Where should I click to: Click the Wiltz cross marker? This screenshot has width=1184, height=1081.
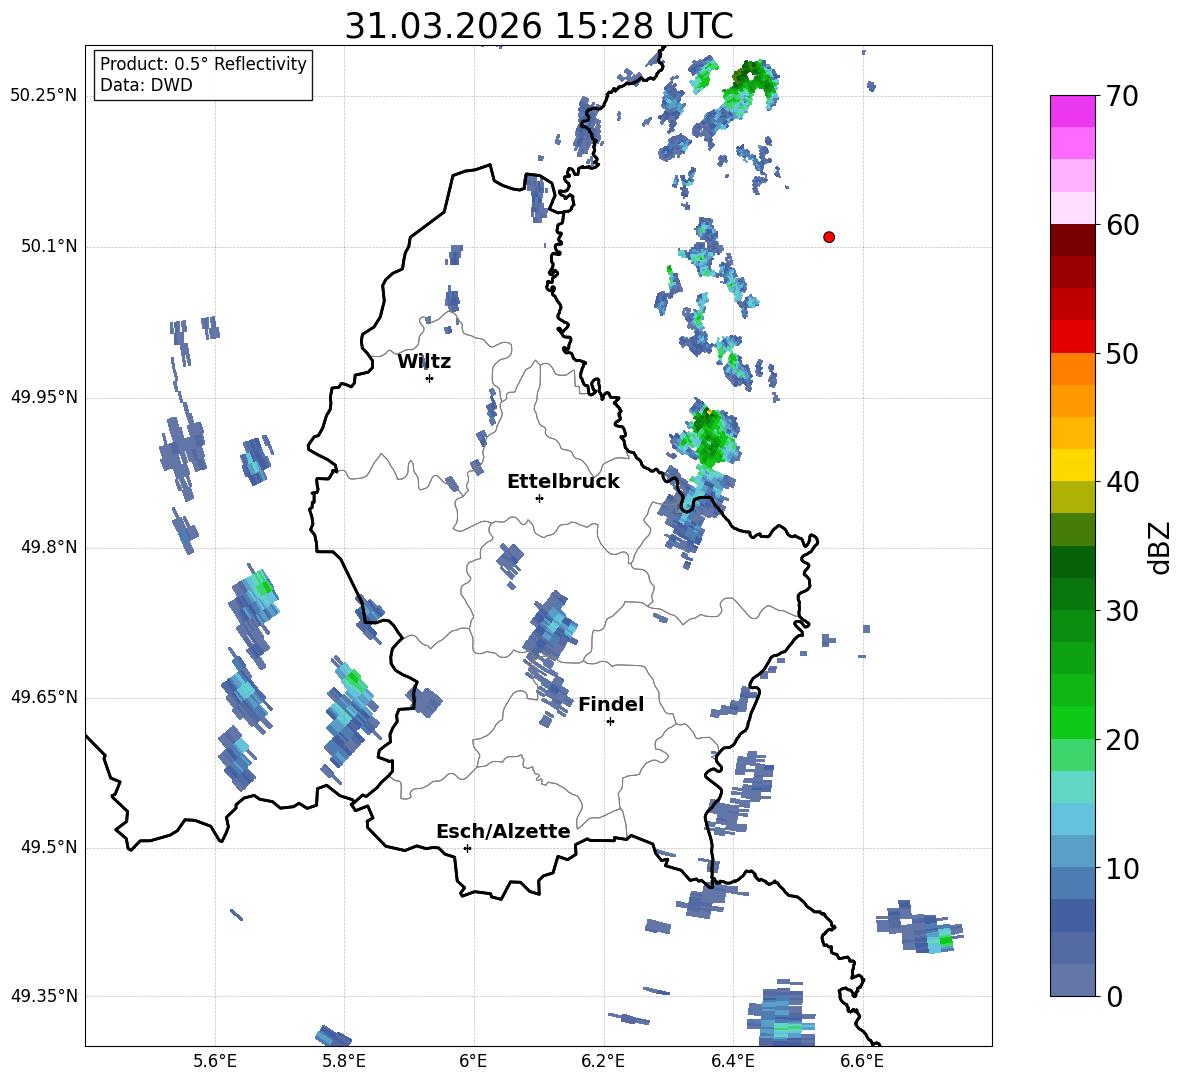coord(429,378)
